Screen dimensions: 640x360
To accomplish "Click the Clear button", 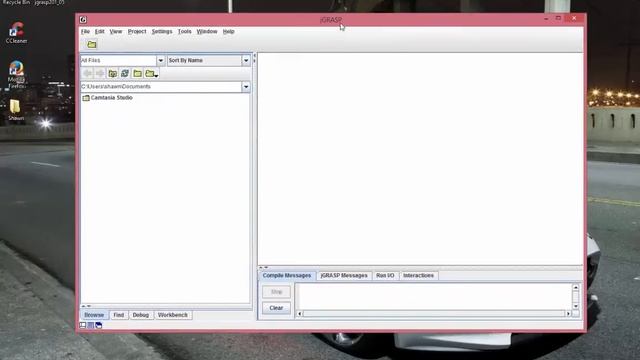I will 276,308.
